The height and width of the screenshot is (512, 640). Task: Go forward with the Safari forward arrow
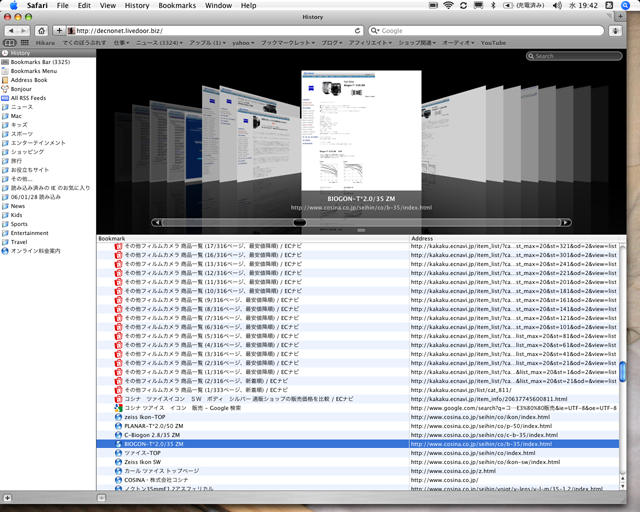pos(24,31)
